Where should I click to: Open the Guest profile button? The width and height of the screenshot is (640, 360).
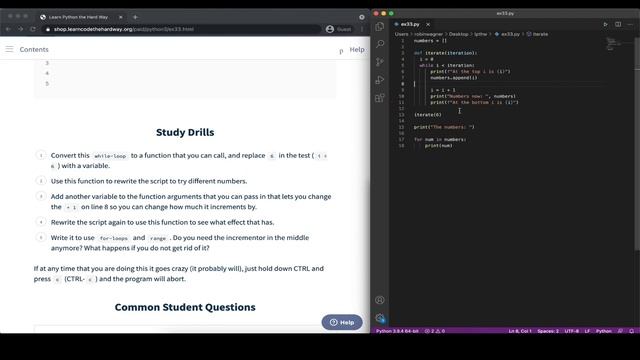(339, 29)
